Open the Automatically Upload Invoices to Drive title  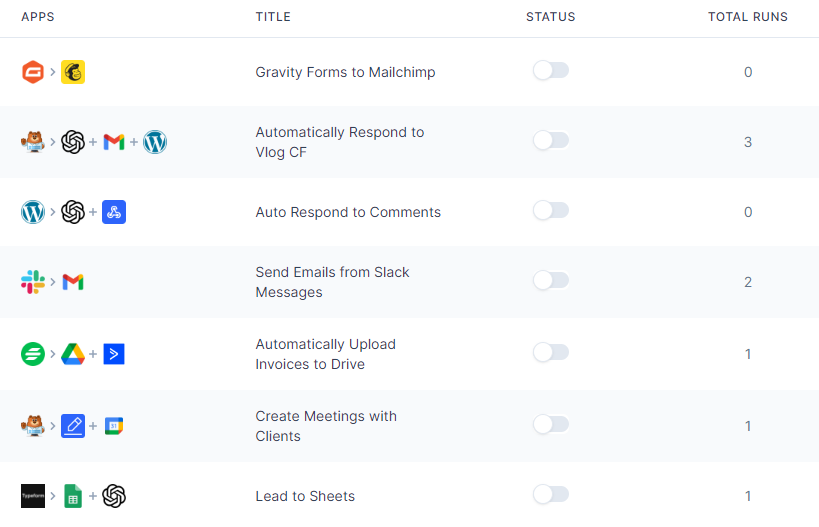(x=325, y=354)
